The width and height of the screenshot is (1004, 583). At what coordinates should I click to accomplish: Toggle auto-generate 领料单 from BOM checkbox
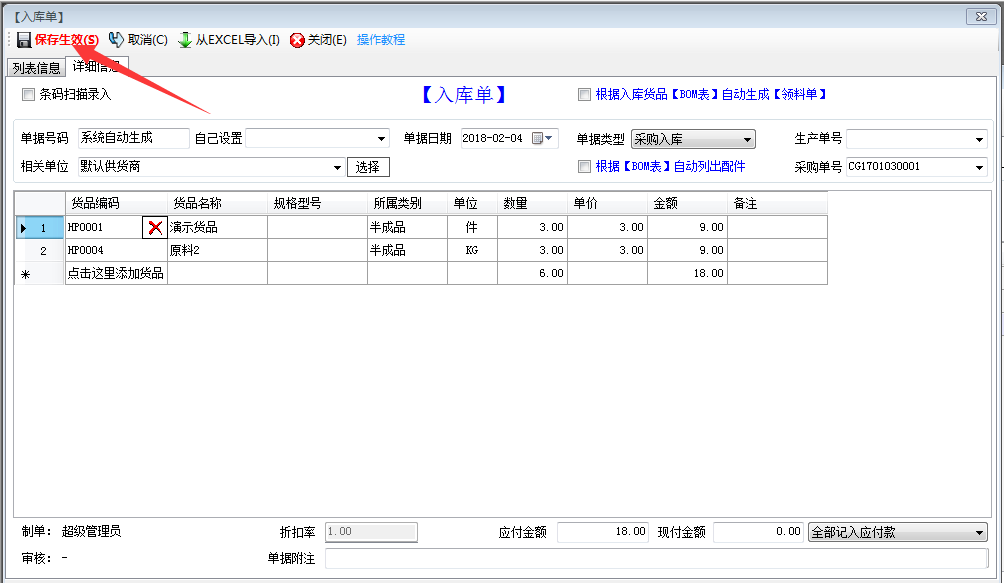pos(585,95)
